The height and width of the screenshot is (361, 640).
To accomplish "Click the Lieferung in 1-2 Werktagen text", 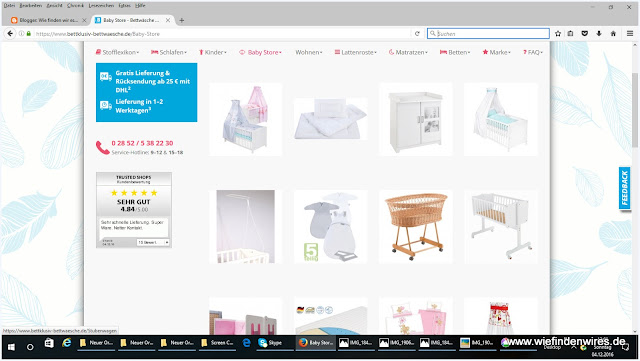I will tap(139, 106).
